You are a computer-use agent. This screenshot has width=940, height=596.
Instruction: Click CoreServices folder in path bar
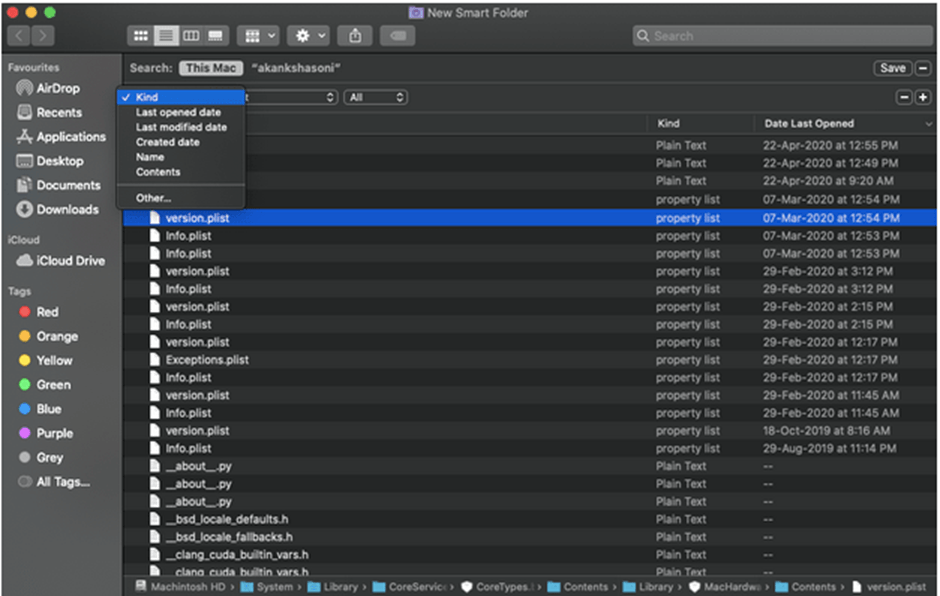(x=410, y=587)
